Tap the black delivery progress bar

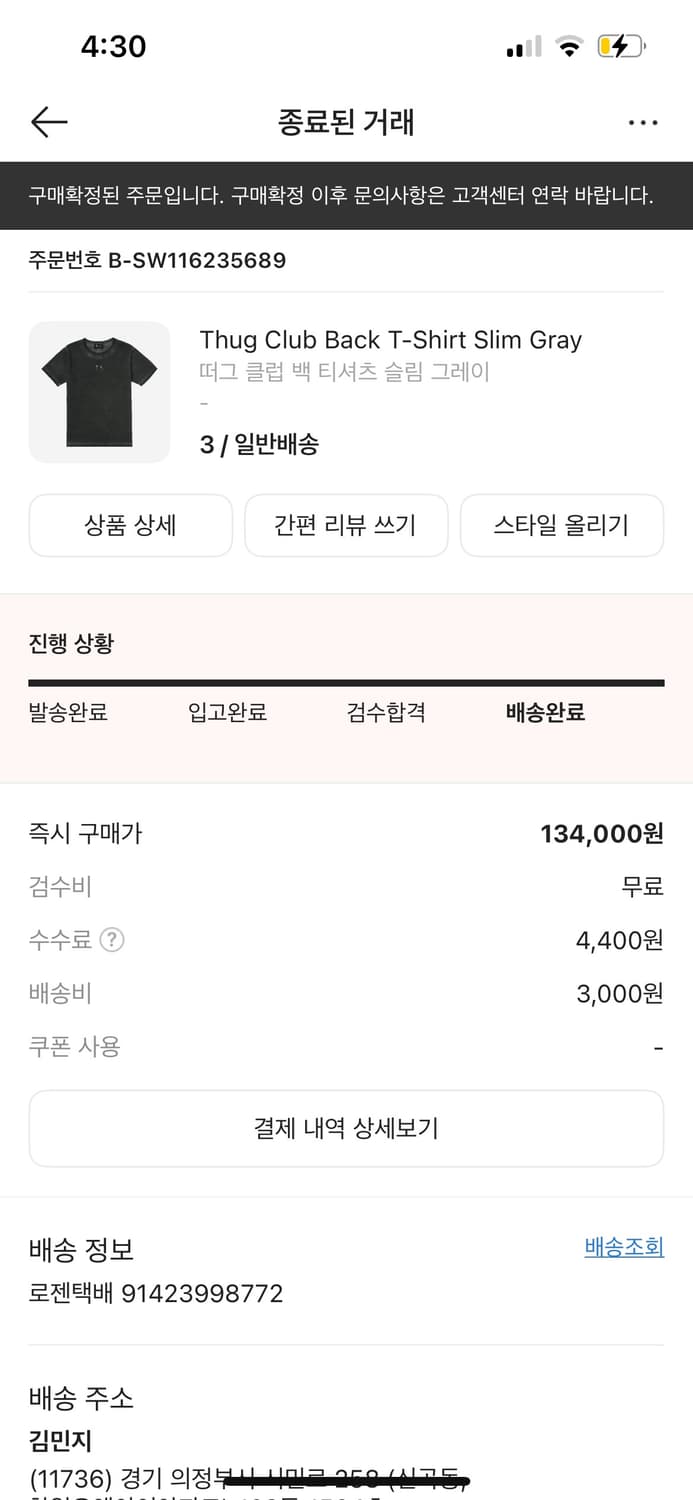point(346,683)
